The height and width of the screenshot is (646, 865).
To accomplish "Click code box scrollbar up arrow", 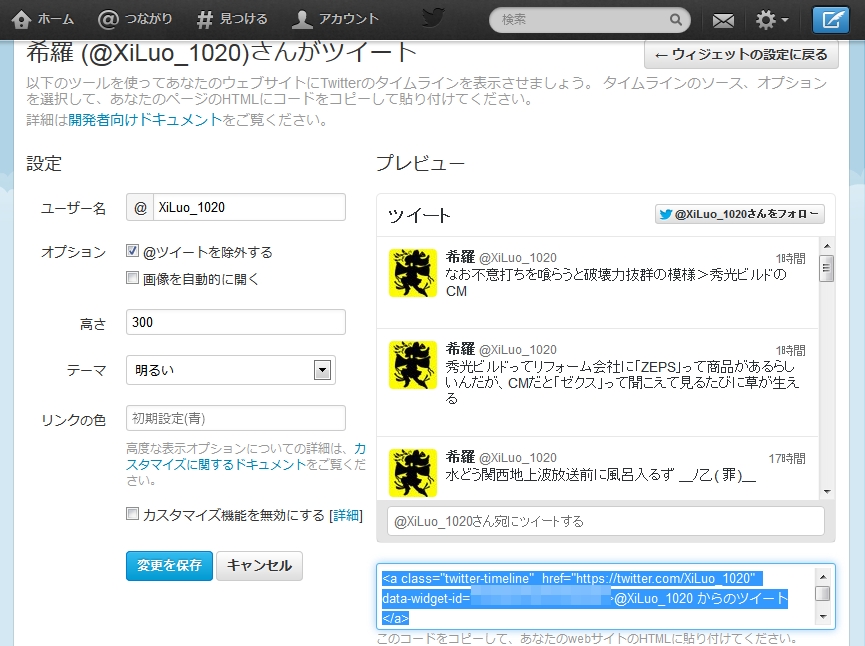I will click(x=823, y=577).
